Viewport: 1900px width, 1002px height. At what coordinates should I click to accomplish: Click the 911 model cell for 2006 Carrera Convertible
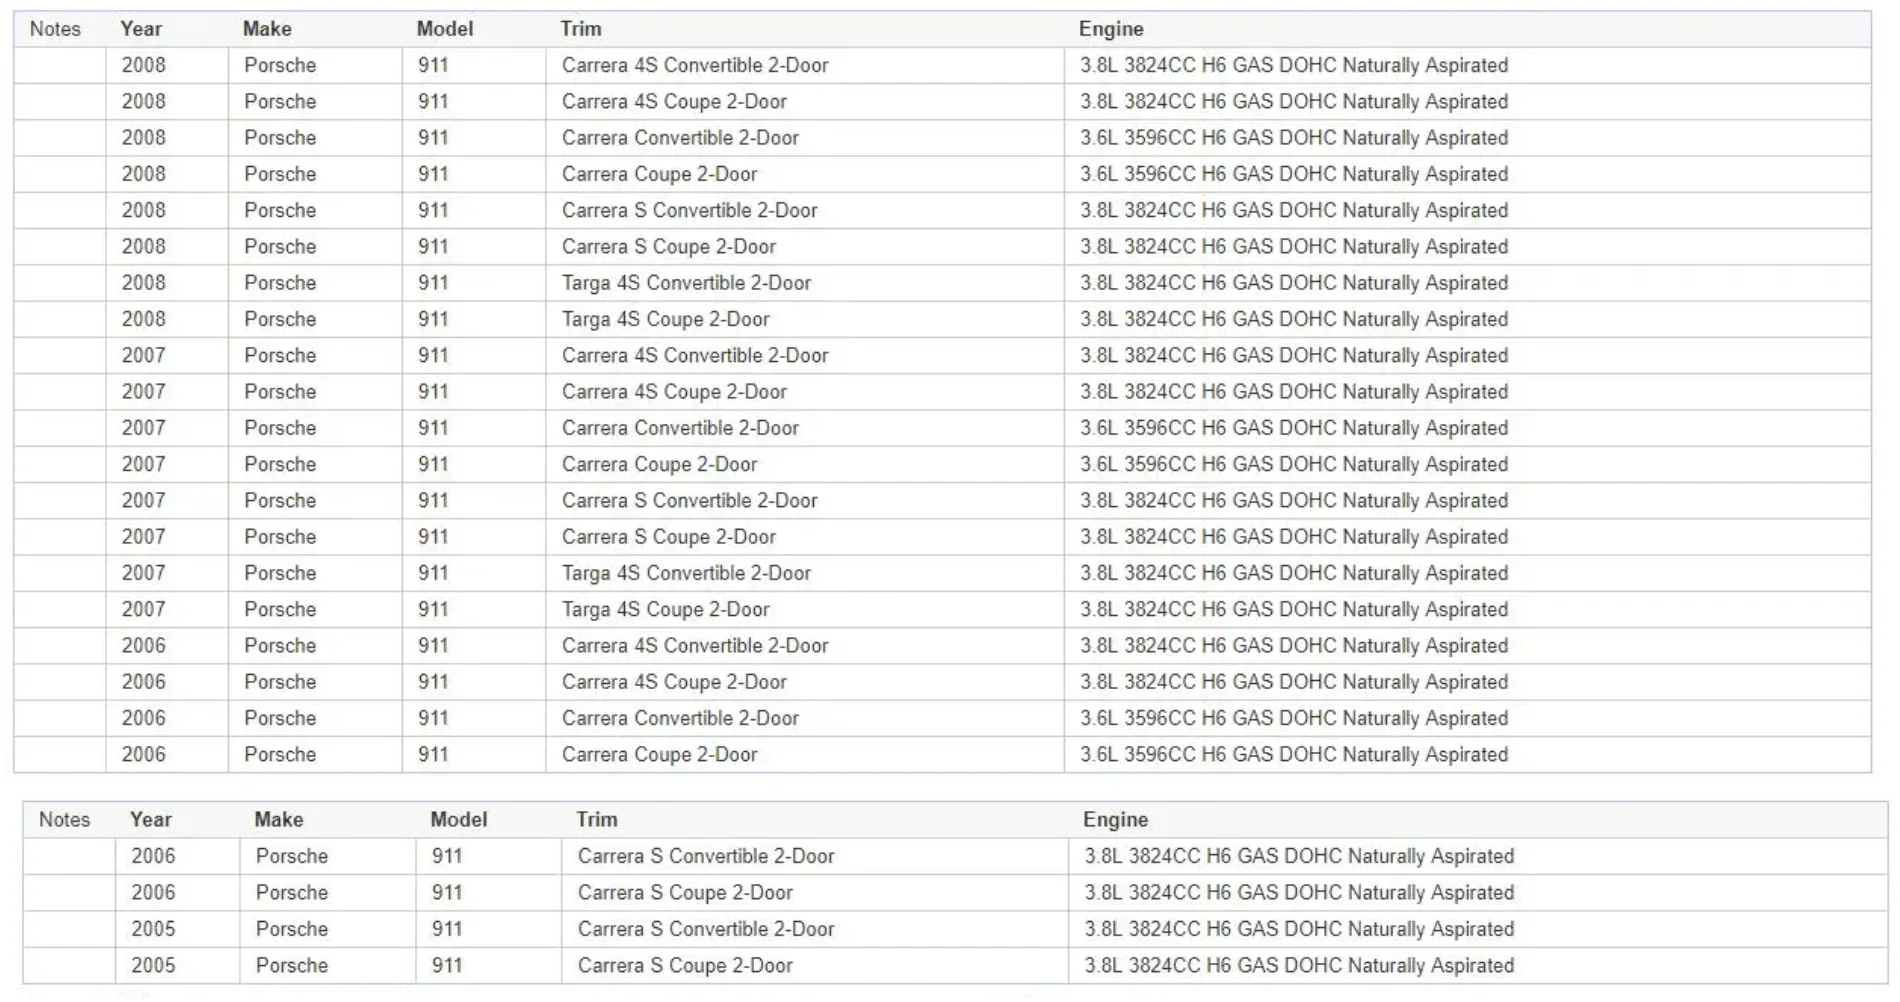tap(433, 719)
